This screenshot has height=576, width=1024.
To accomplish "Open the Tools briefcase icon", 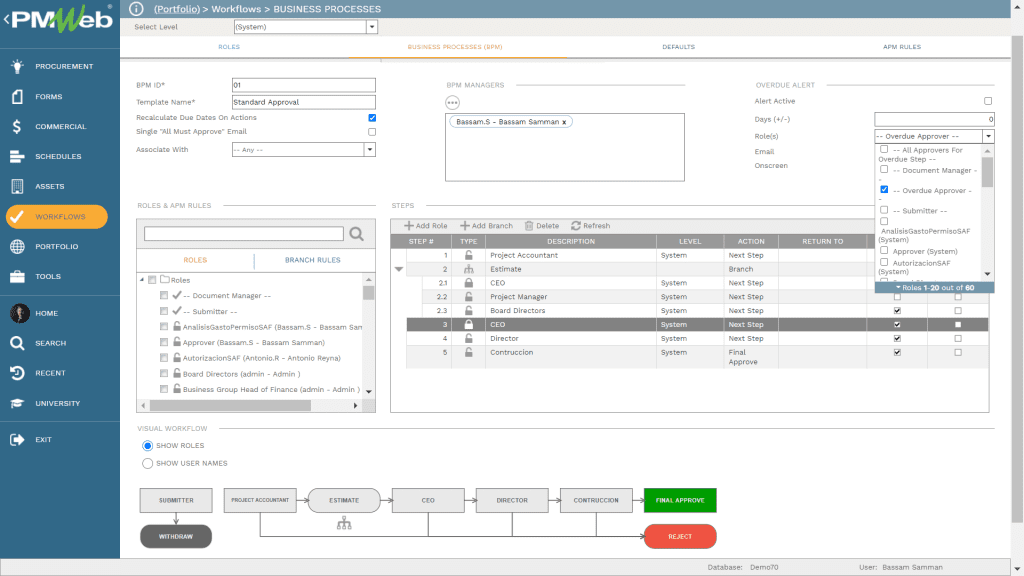I will (17, 276).
